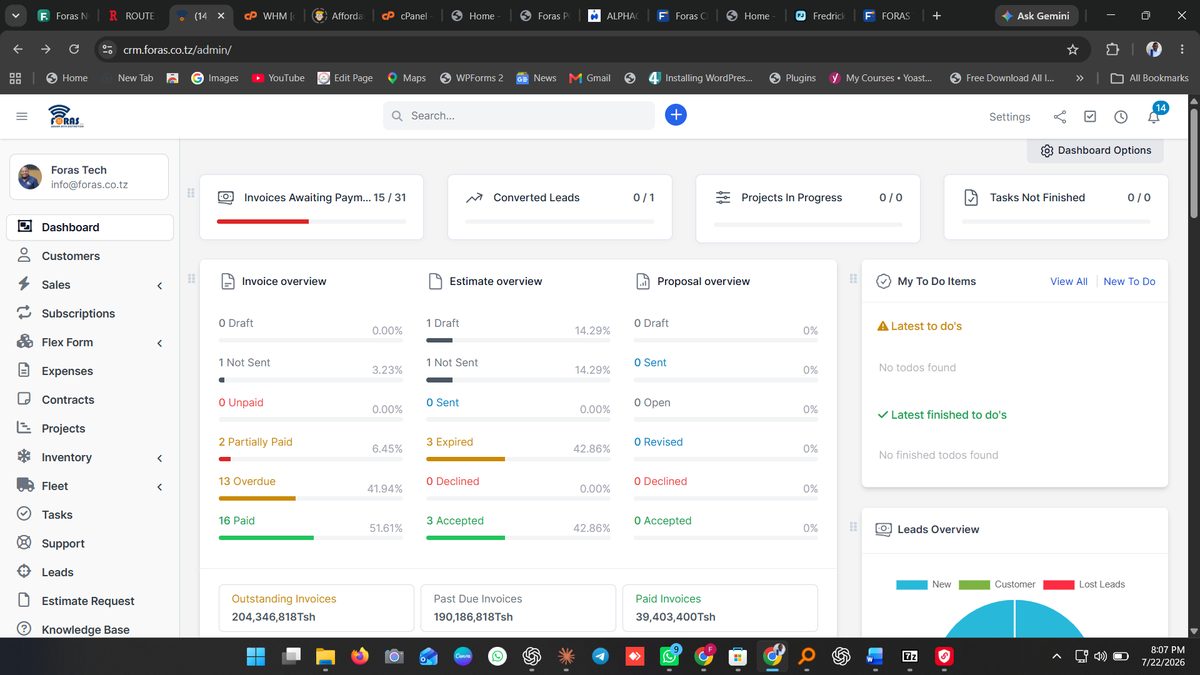Open the 16 Paid invoices link
This screenshot has width=1200, height=675.
237,520
